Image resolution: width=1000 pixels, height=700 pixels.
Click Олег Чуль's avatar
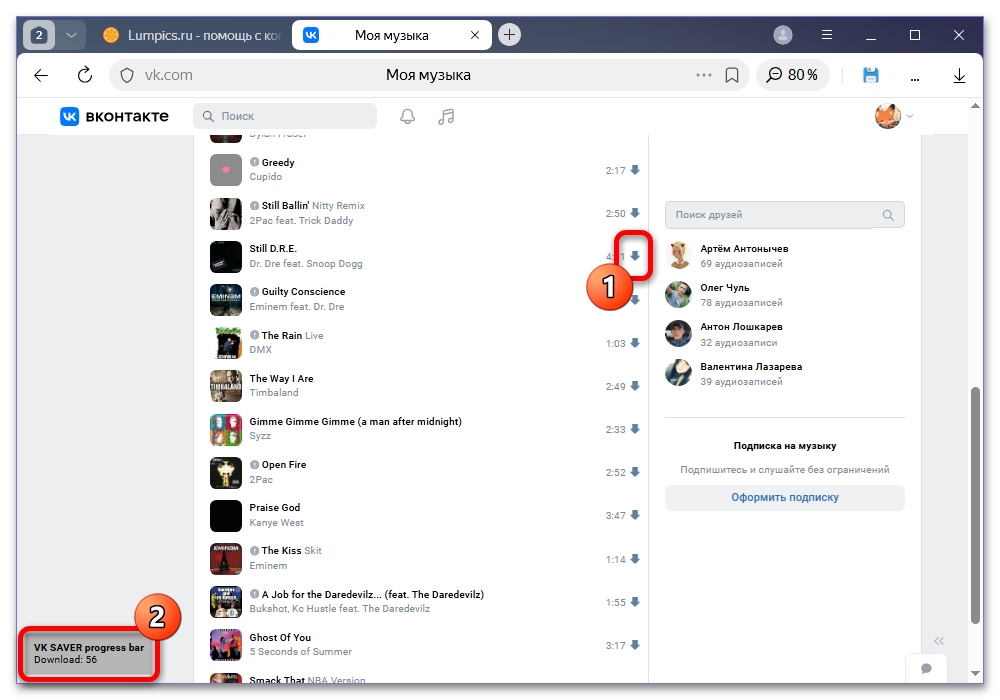tap(678, 295)
